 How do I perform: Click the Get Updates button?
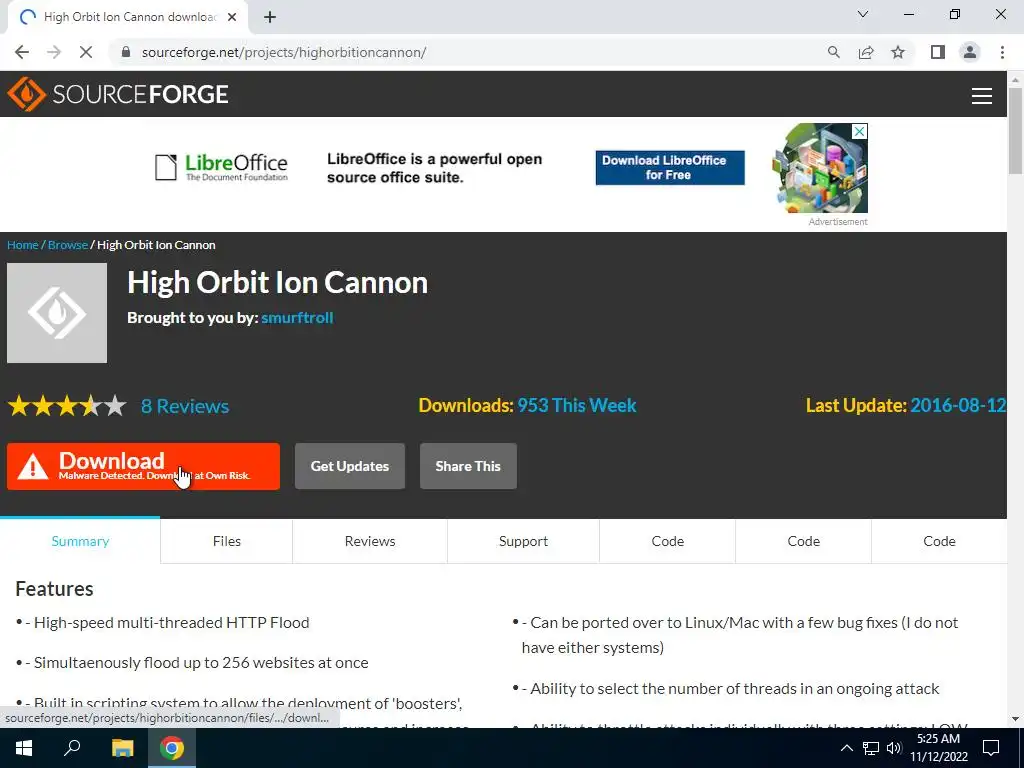(x=349, y=466)
